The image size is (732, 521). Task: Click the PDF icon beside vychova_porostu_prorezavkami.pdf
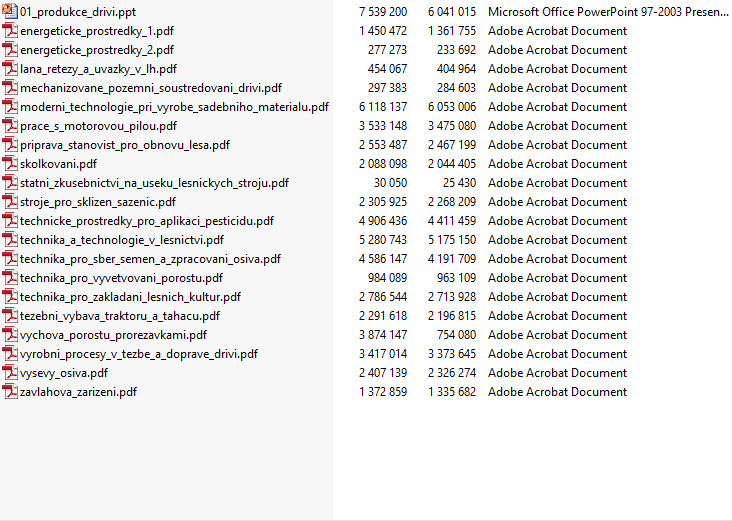click(x=10, y=335)
